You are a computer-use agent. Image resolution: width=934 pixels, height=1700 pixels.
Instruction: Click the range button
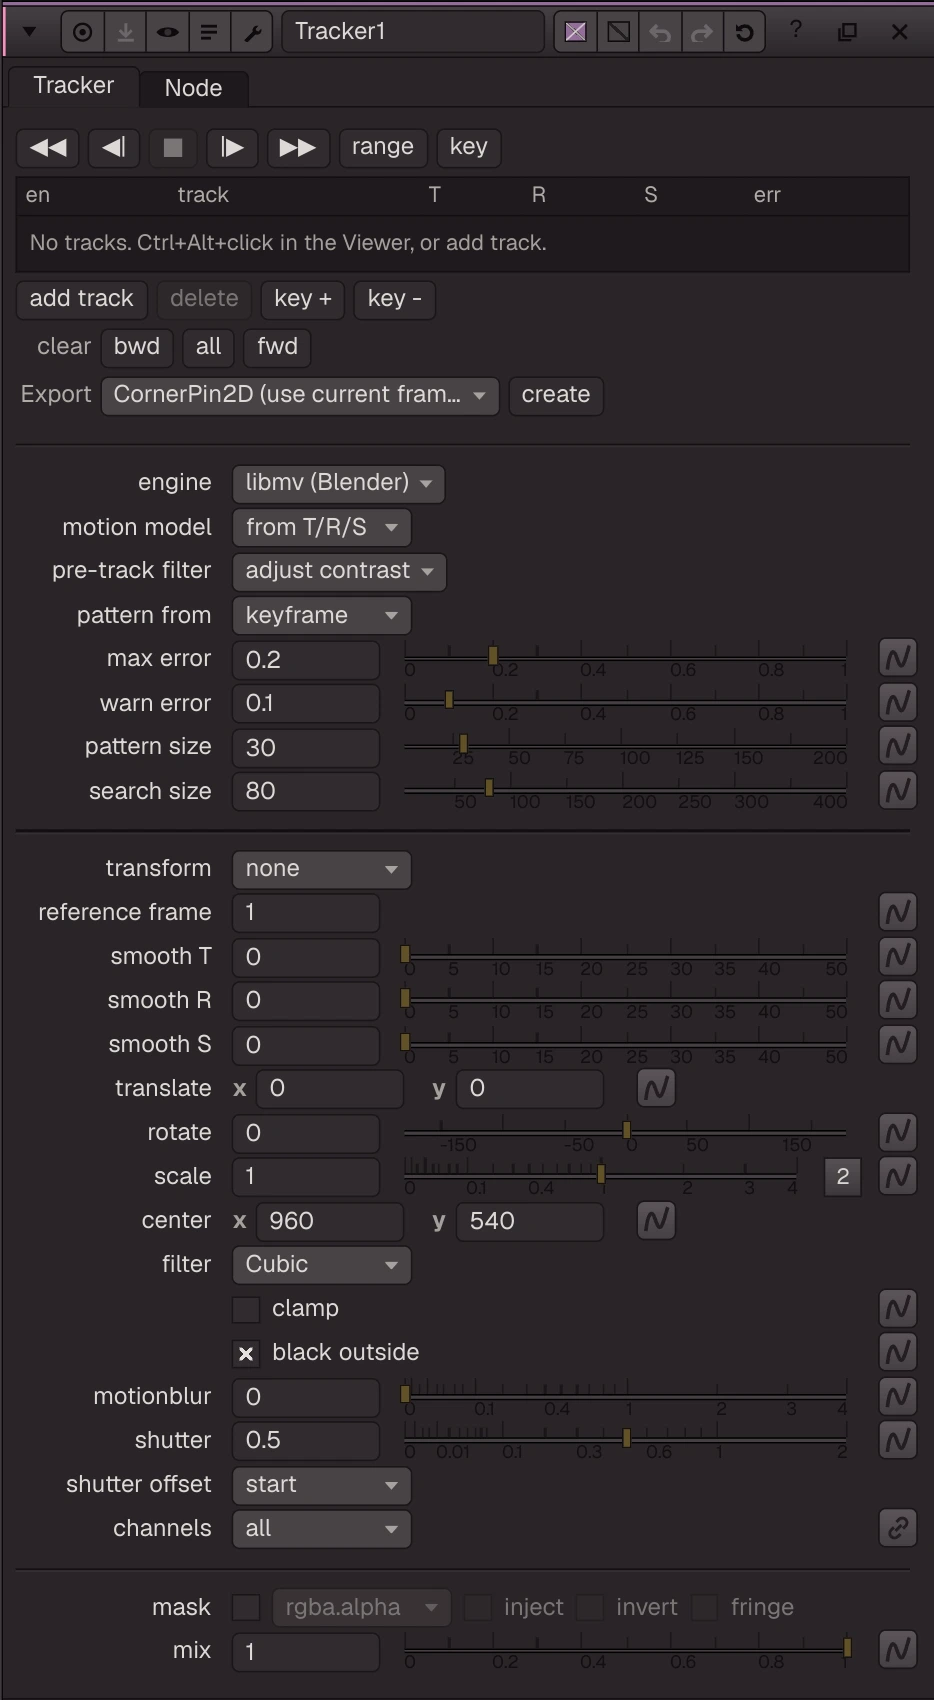pyautogui.click(x=383, y=147)
